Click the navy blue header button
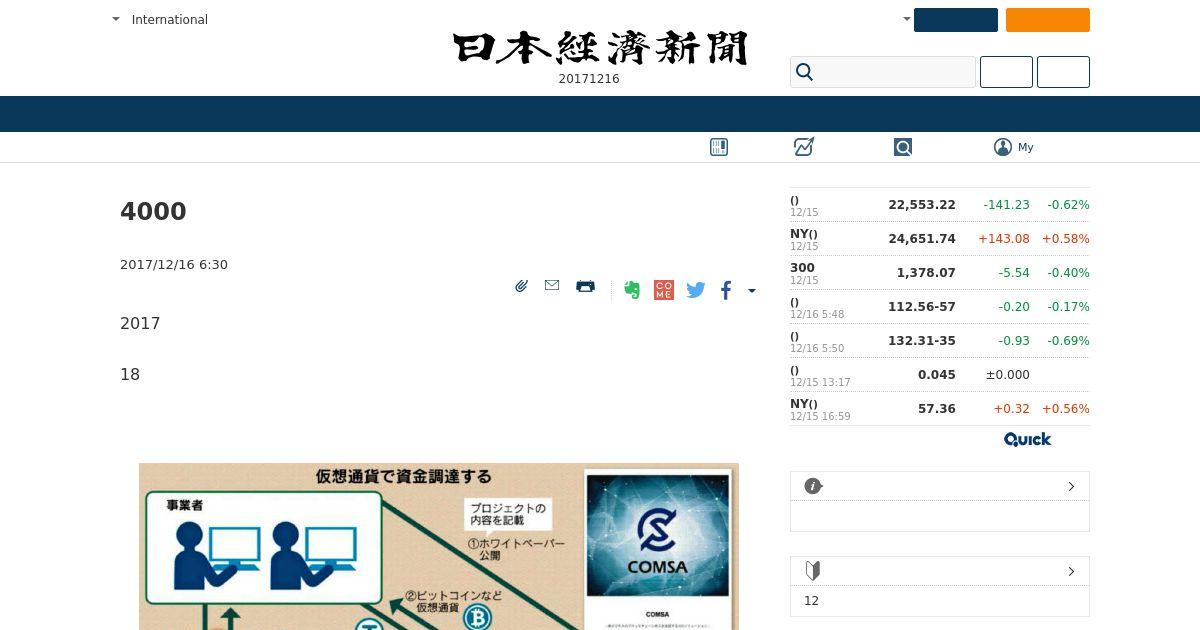The image size is (1200, 630). pos(956,20)
